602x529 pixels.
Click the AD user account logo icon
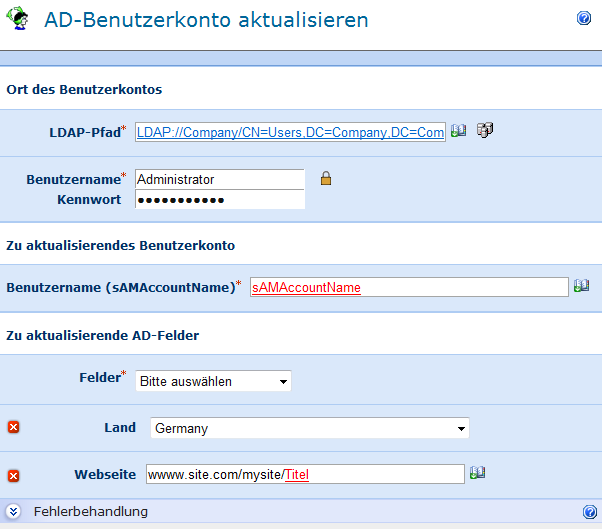(19, 21)
